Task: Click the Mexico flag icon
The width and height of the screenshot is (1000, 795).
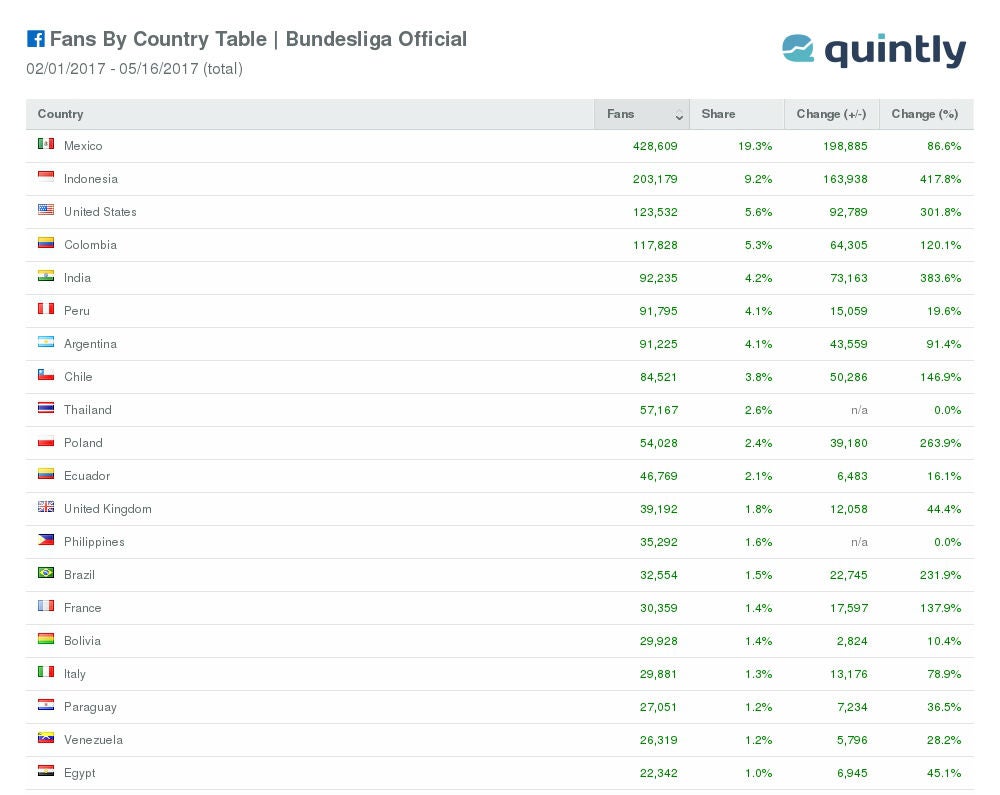Action: tap(46, 145)
